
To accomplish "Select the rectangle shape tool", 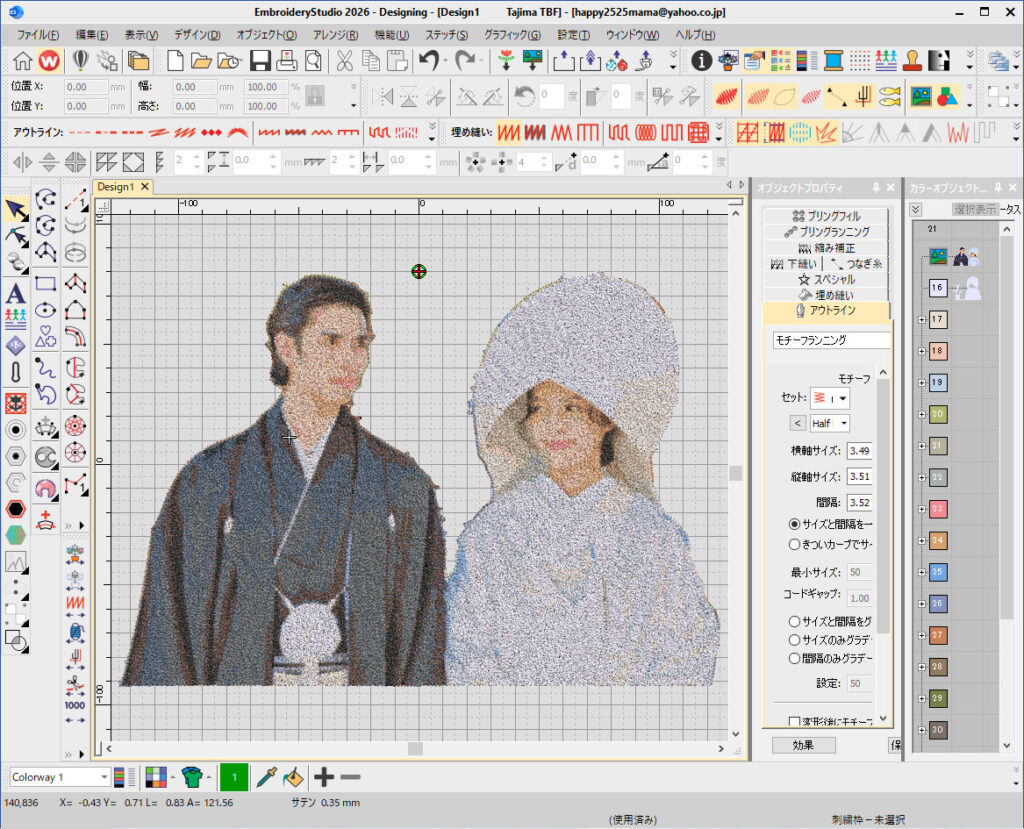I will tap(45, 284).
